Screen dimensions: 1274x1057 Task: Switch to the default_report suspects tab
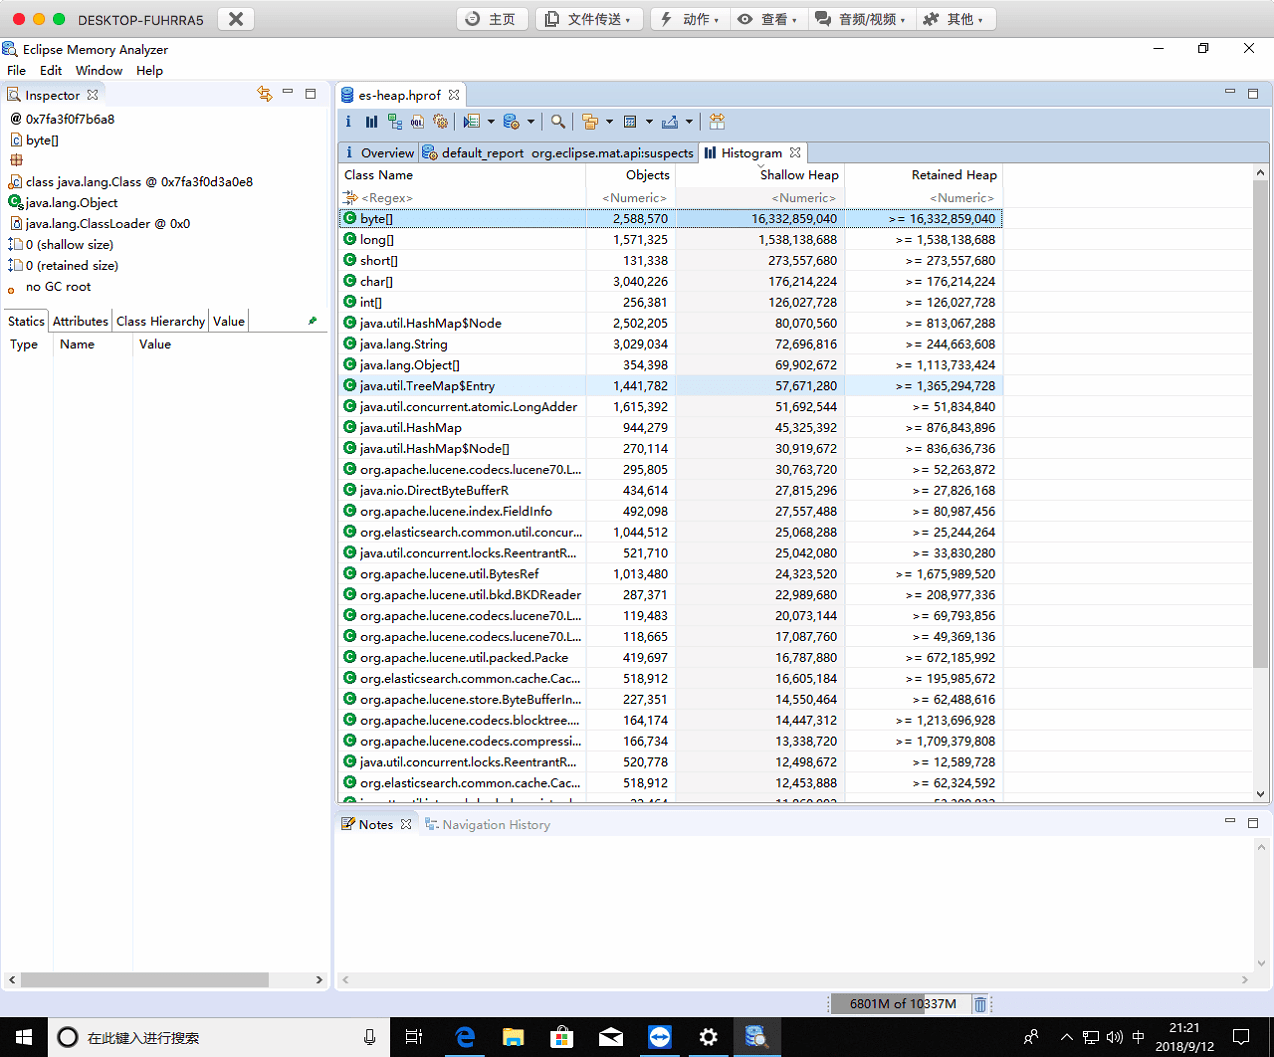558,153
